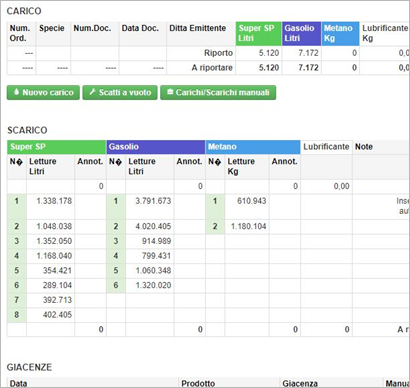Select Super SP reading 402.405
This screenshot has width=410, height=388.
pyautogui.click(x=57, y=314)
